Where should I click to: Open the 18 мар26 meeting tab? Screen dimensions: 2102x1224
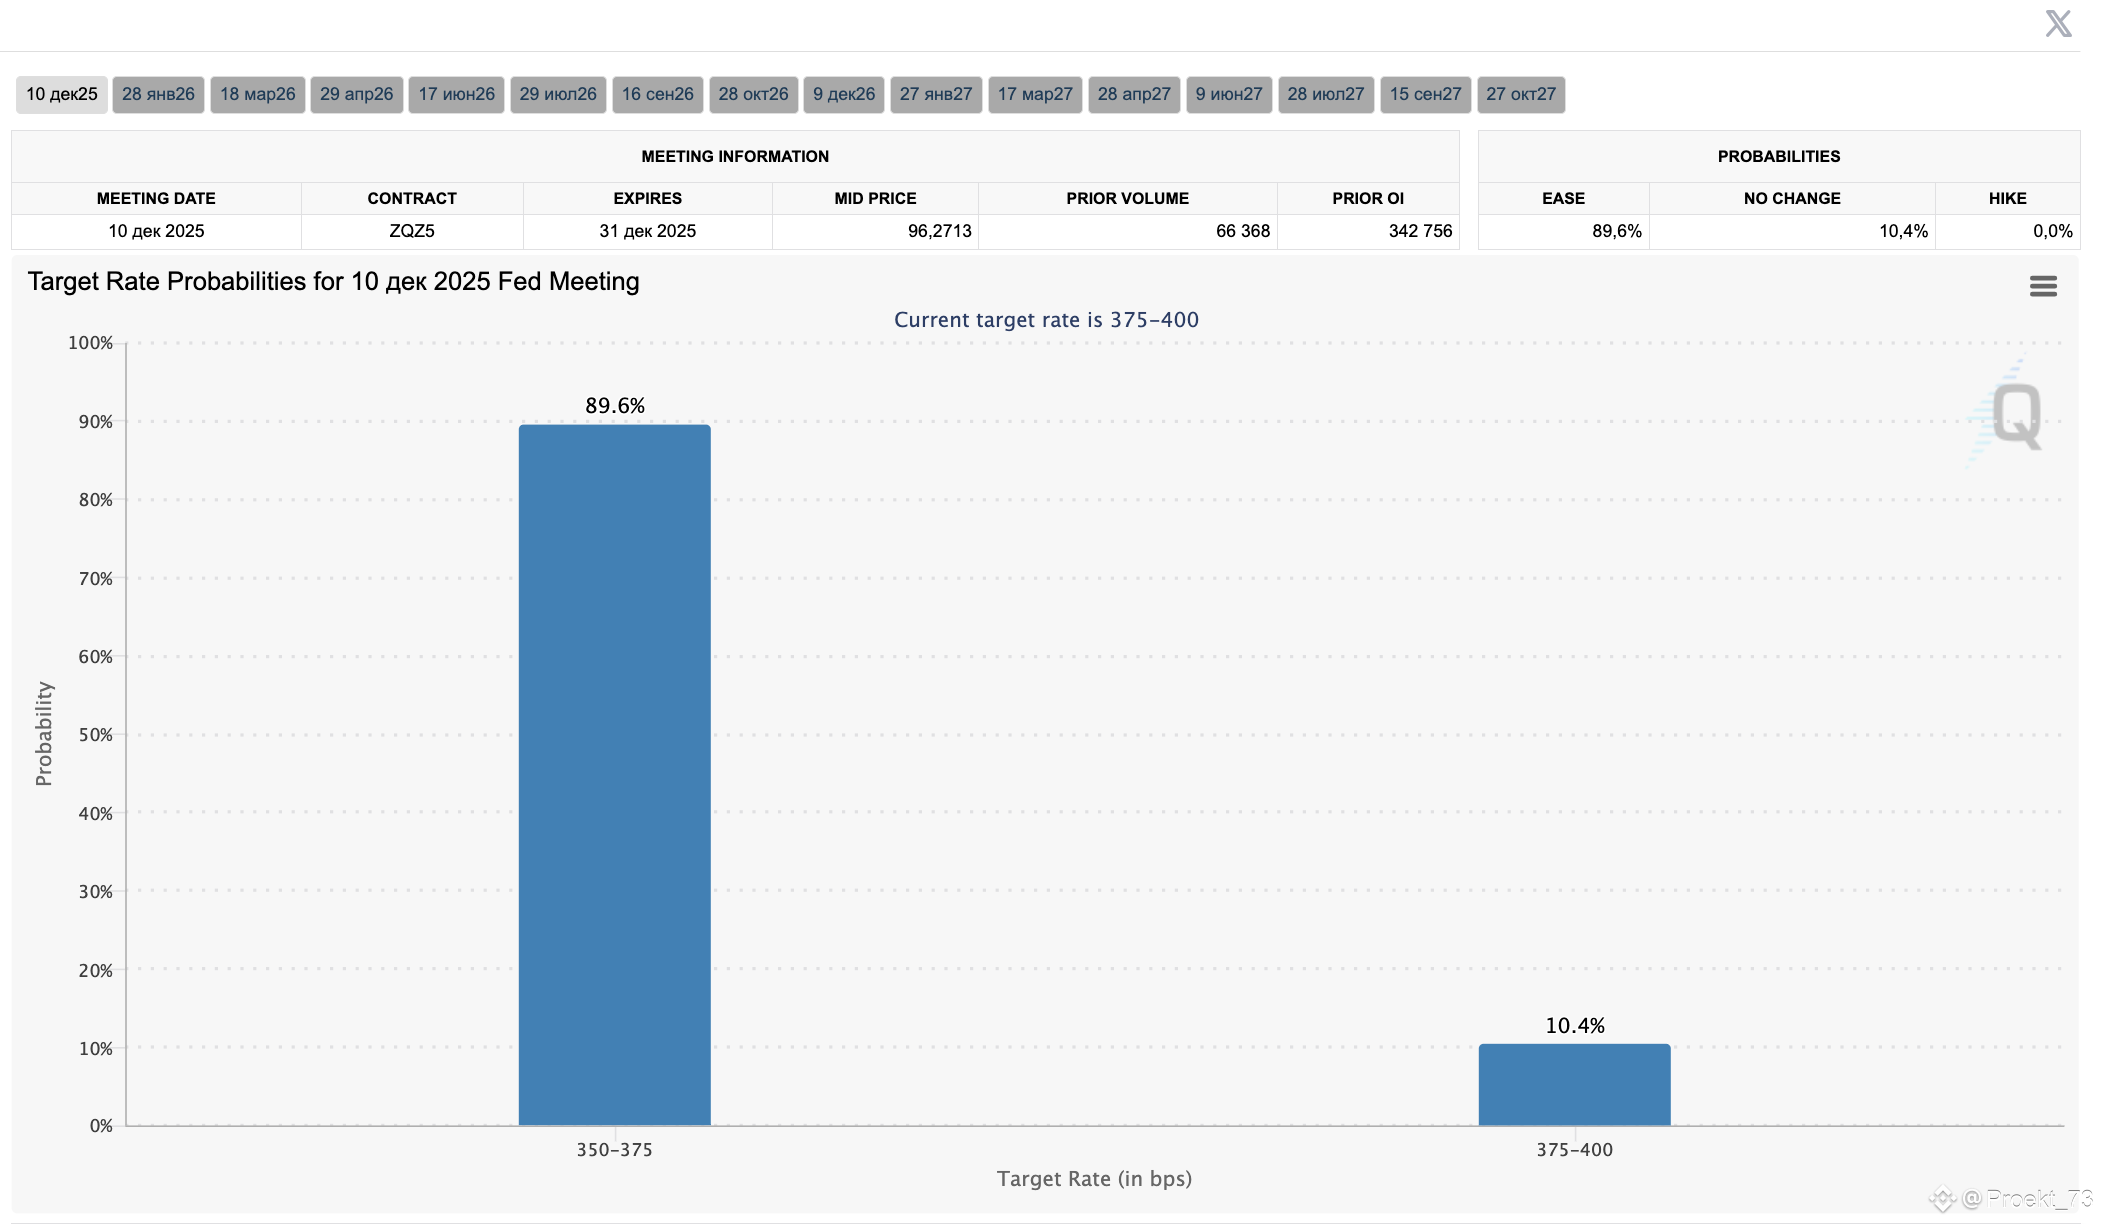coord(258,95)
